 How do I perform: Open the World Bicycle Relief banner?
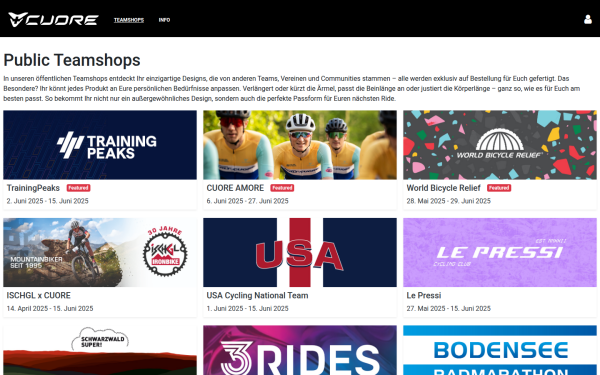point(500,145)
